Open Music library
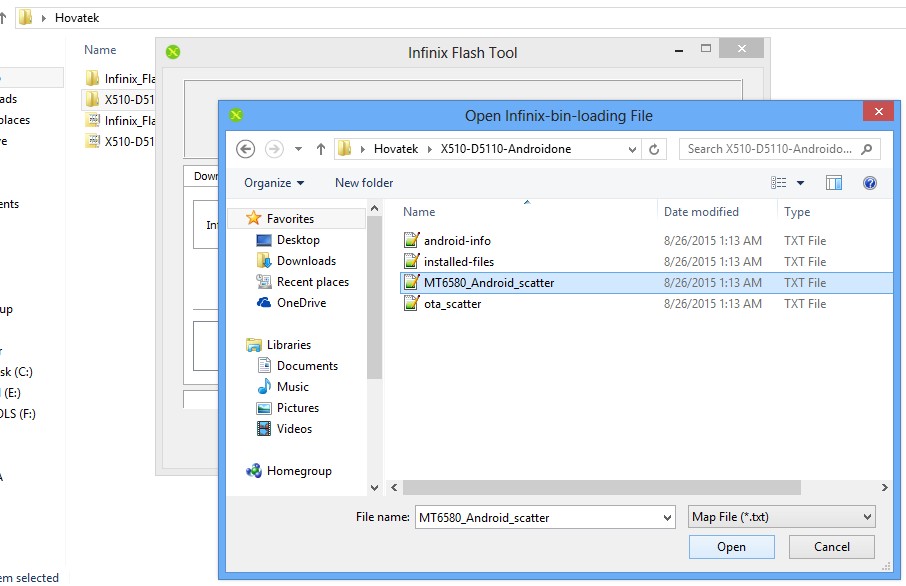 pyautogui.click(x=292, y=387)
